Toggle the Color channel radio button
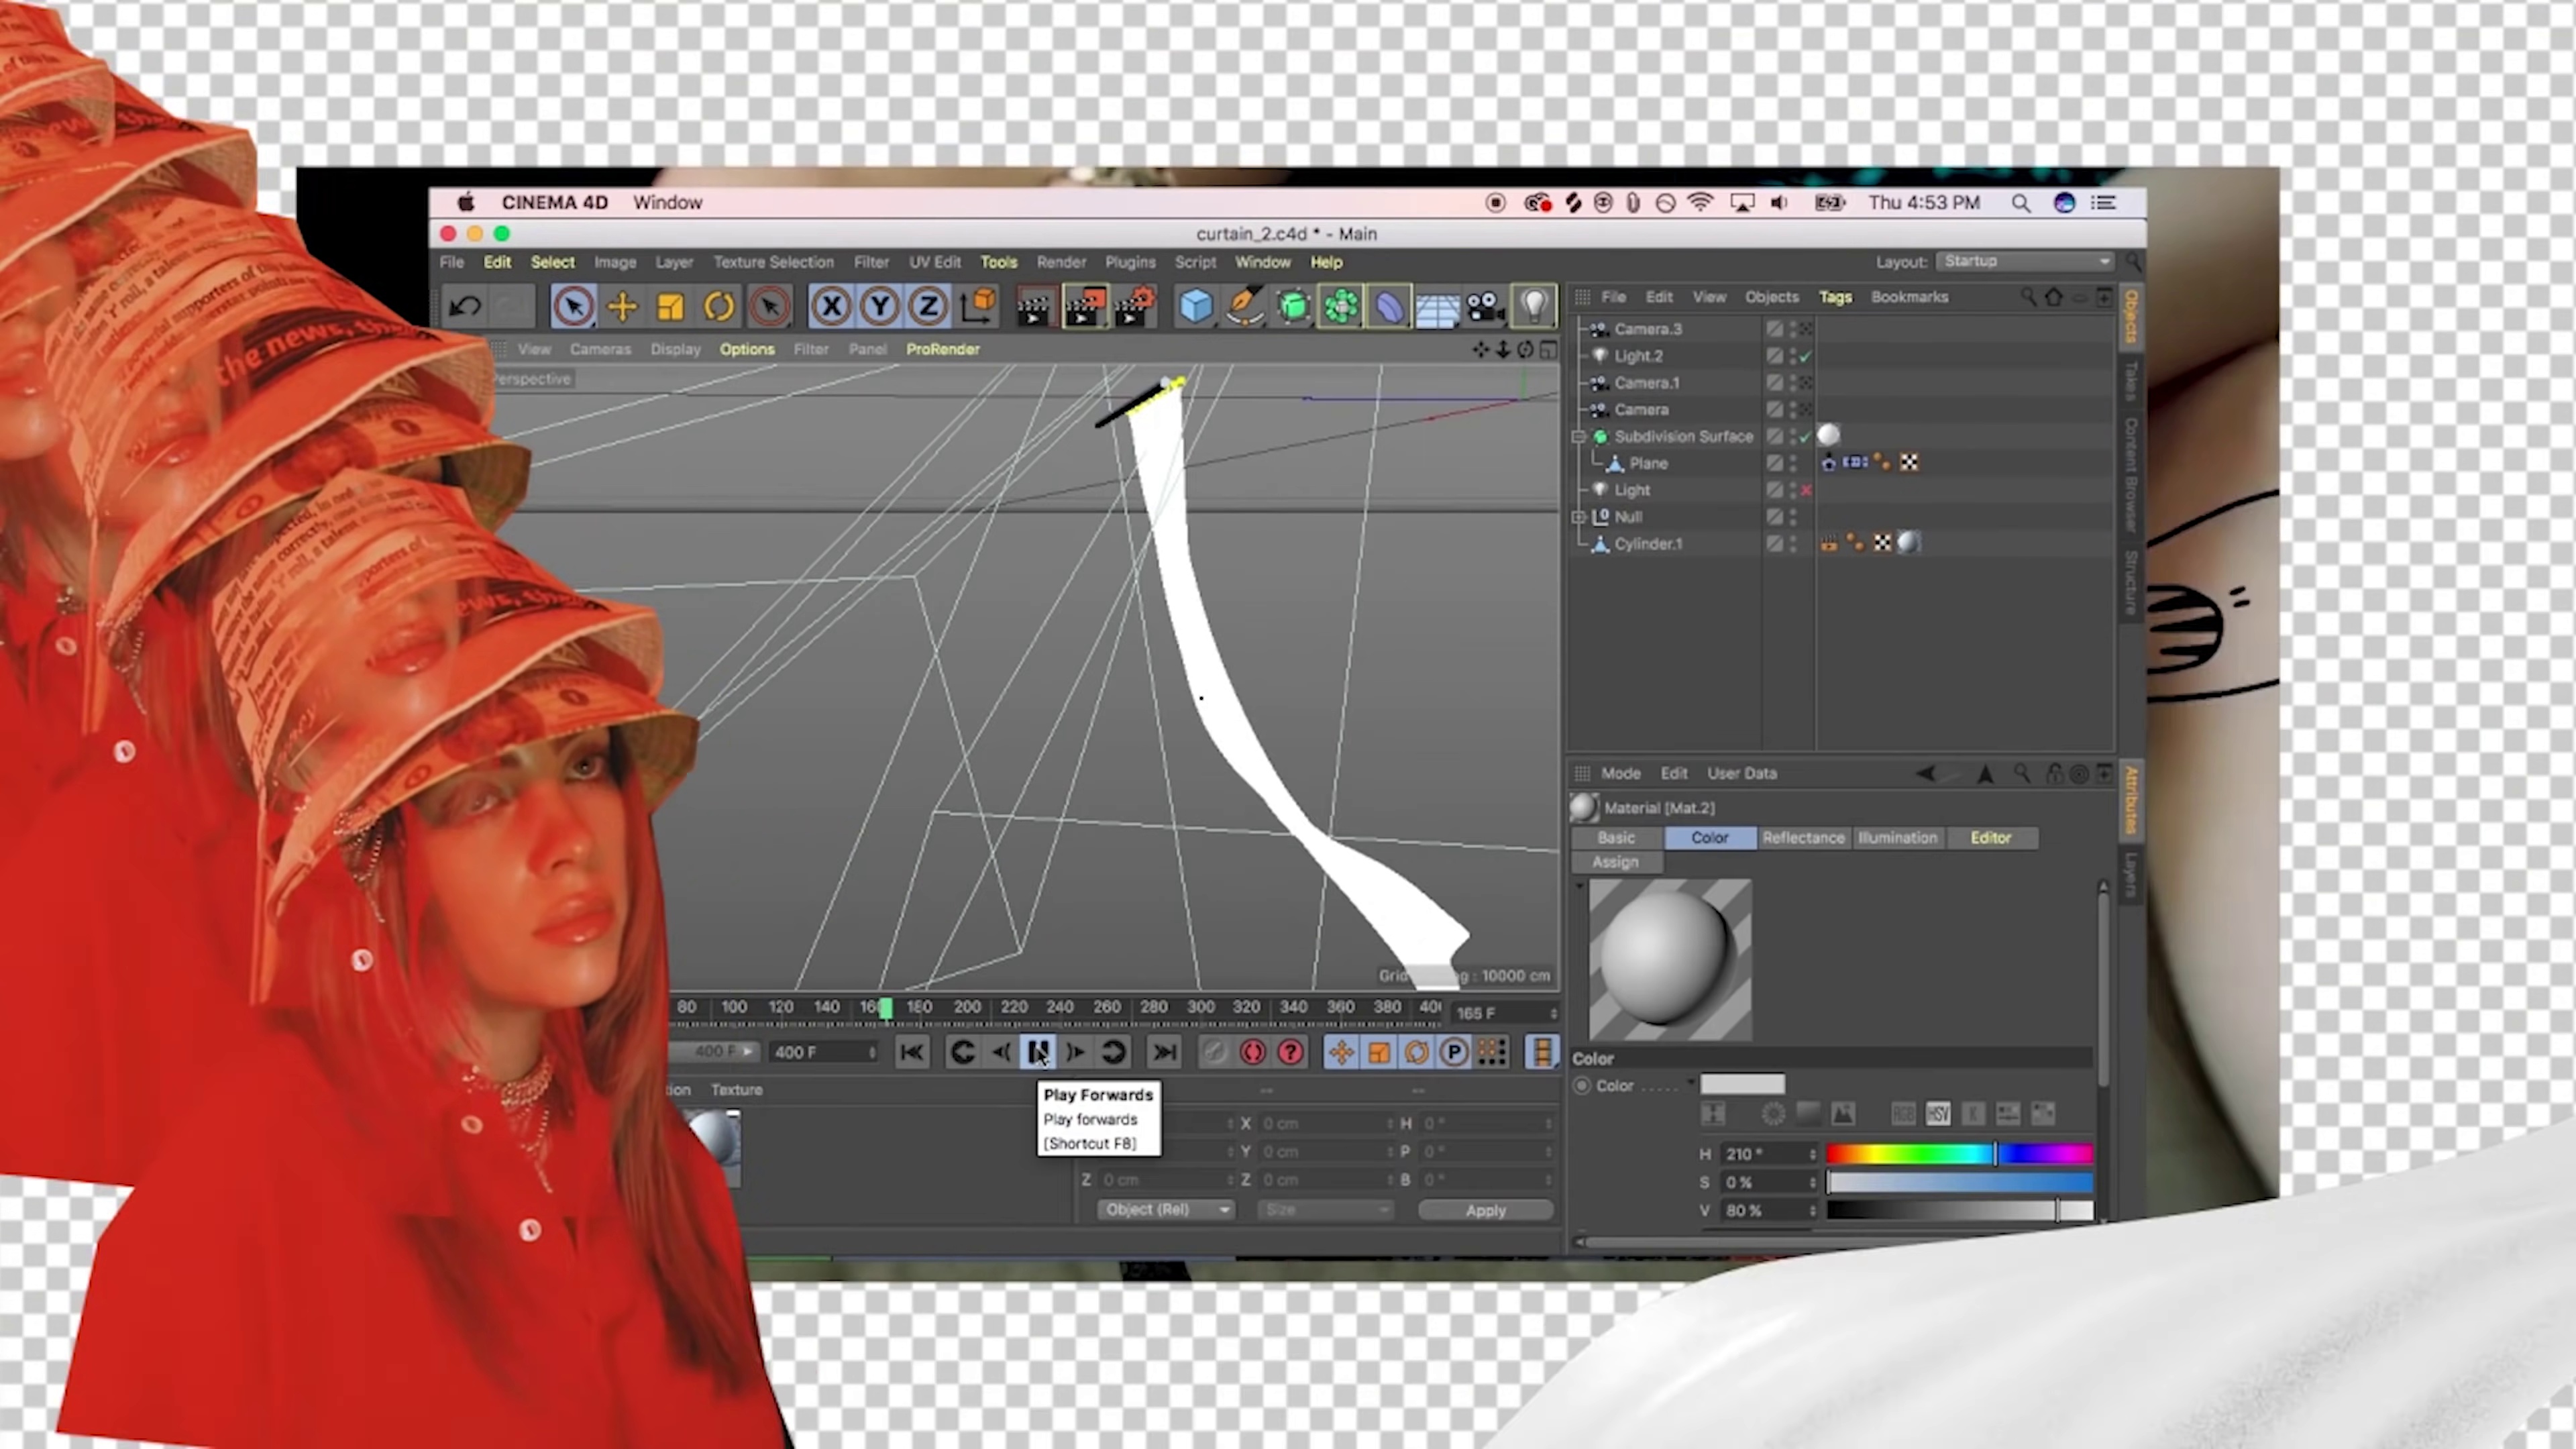This screenshot has width=2576, height=1449. [1582, 1086]
